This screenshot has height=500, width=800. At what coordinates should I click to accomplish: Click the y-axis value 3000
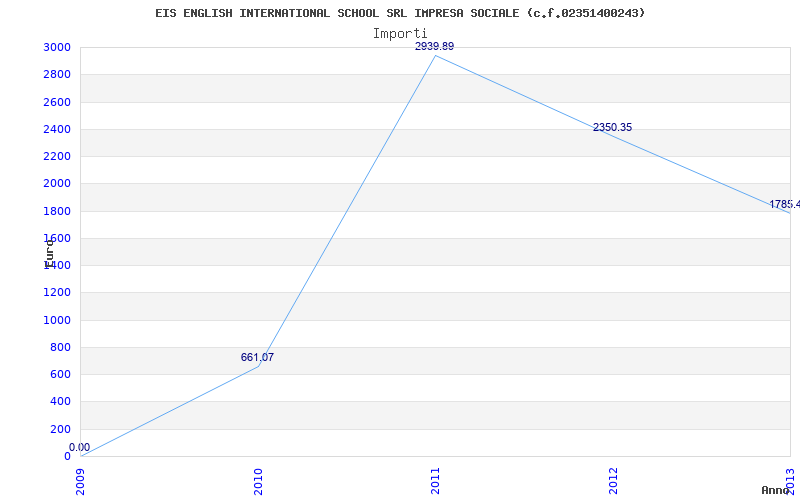tap(58, 47)
